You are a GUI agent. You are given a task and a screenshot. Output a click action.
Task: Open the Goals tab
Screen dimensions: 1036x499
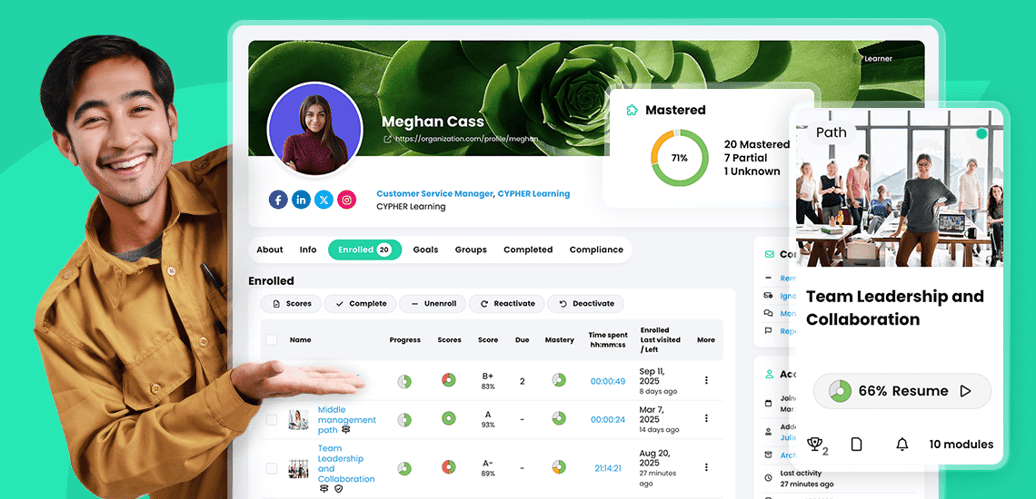pyautogui.click(x=426, y=250)
